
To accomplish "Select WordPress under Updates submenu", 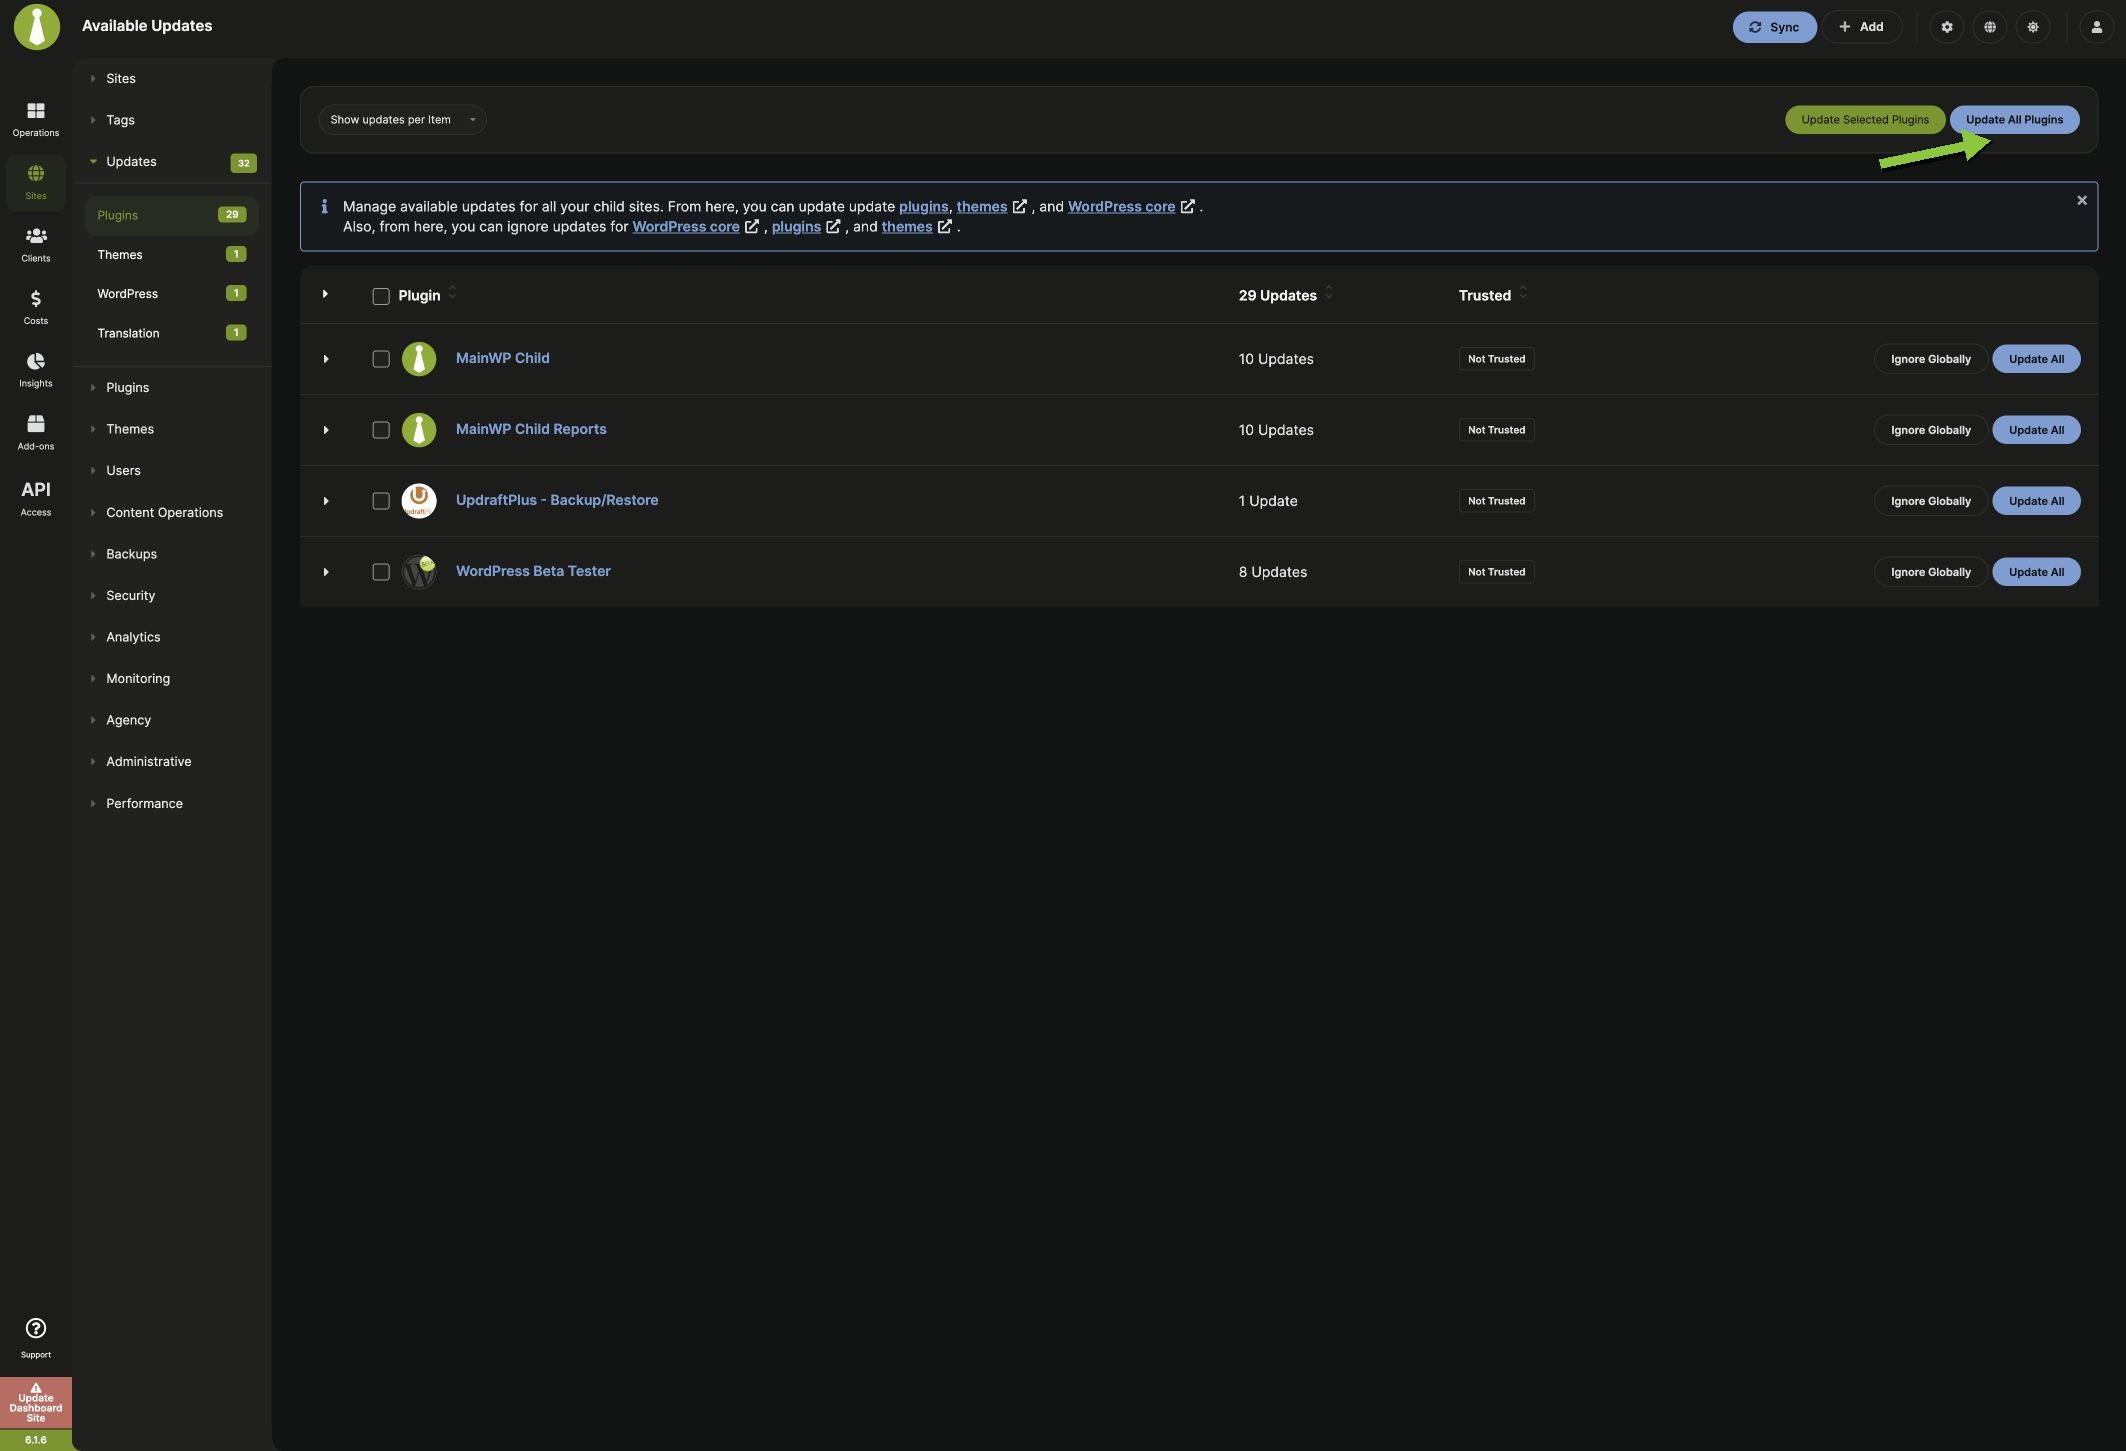I will tap(171, 294).
